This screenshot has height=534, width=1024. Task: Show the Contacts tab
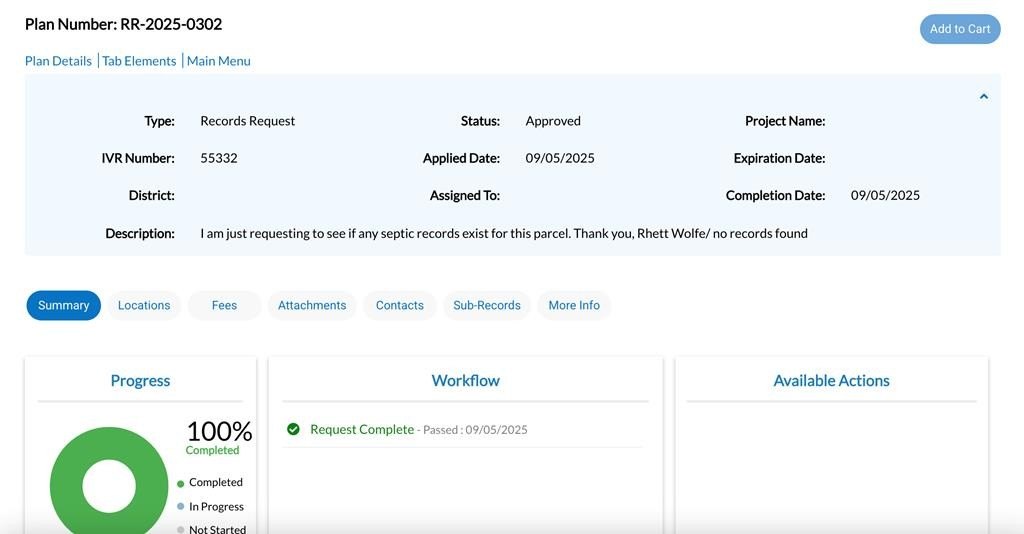pos(400,305)
